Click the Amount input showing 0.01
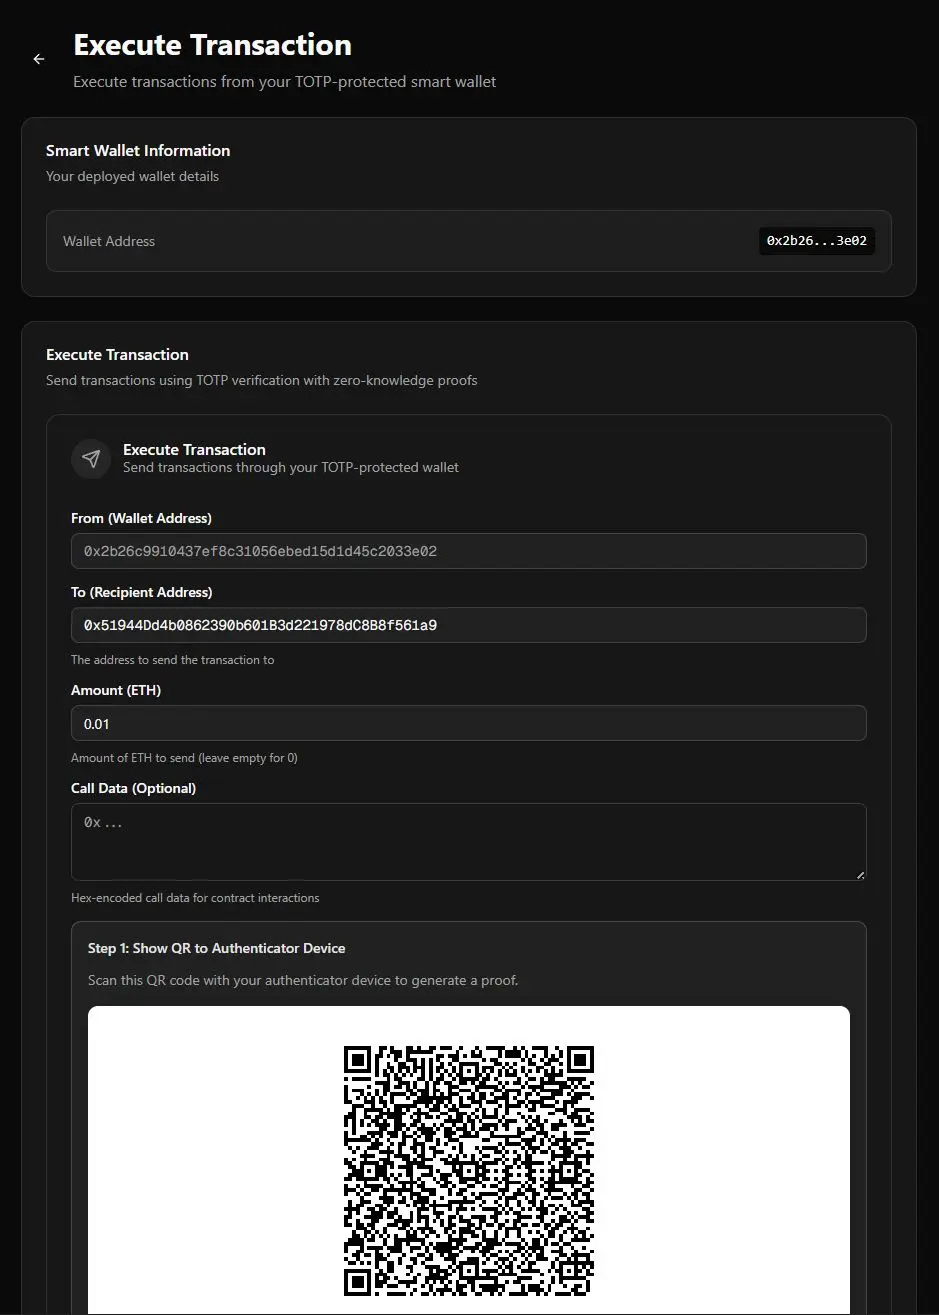This screenshot has width=939, height=1315. click(468, 722)
